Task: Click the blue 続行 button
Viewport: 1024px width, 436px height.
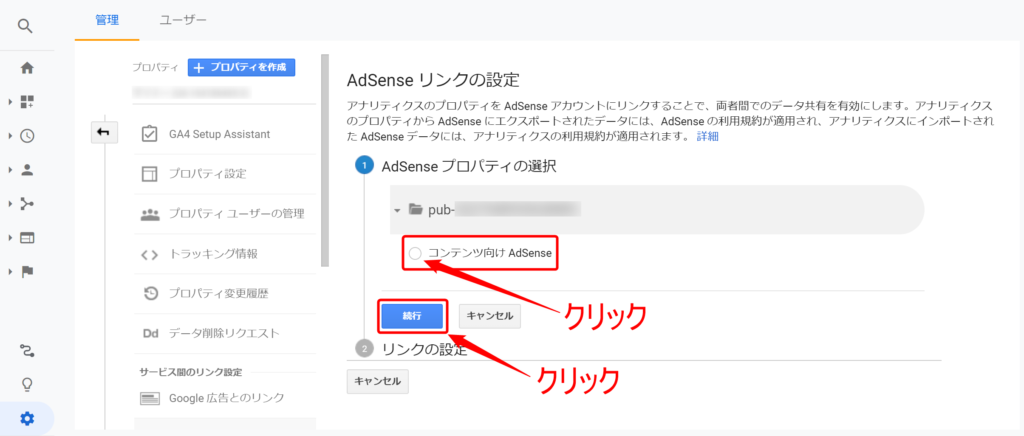Action: pos(411,316)
